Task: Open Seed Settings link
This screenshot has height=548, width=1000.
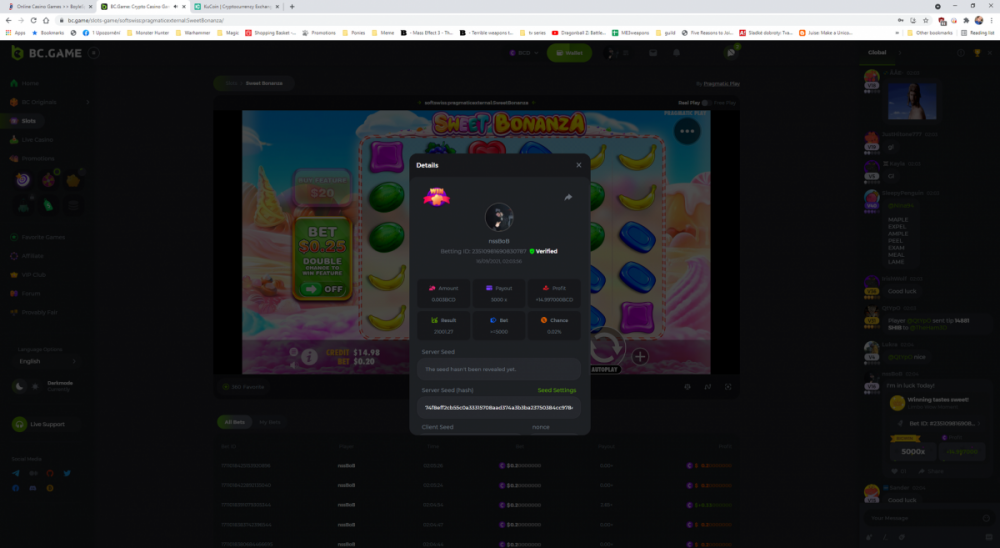Action: pyautogui.click(x=556, y=390)
